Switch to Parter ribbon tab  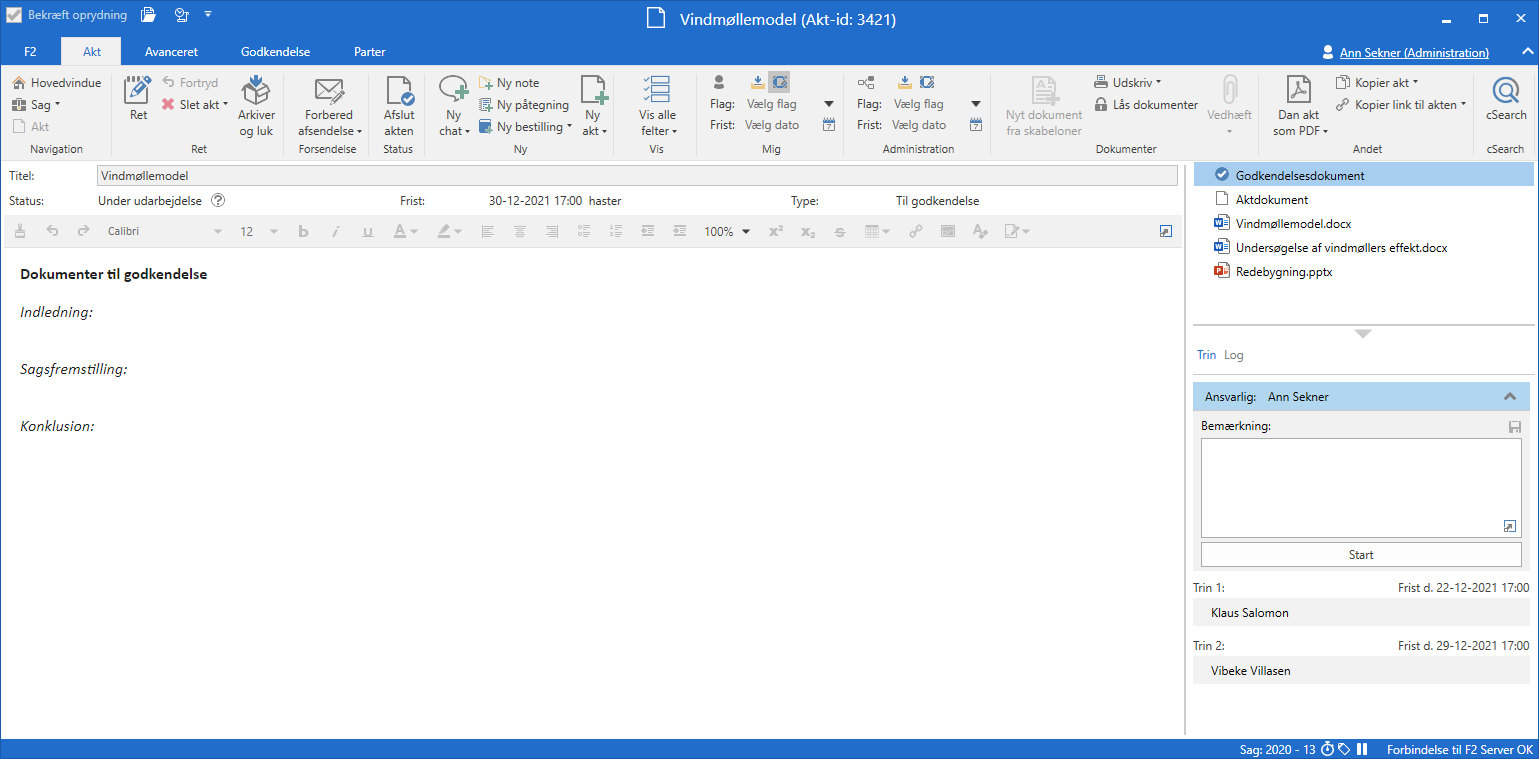tap(369, 52)
